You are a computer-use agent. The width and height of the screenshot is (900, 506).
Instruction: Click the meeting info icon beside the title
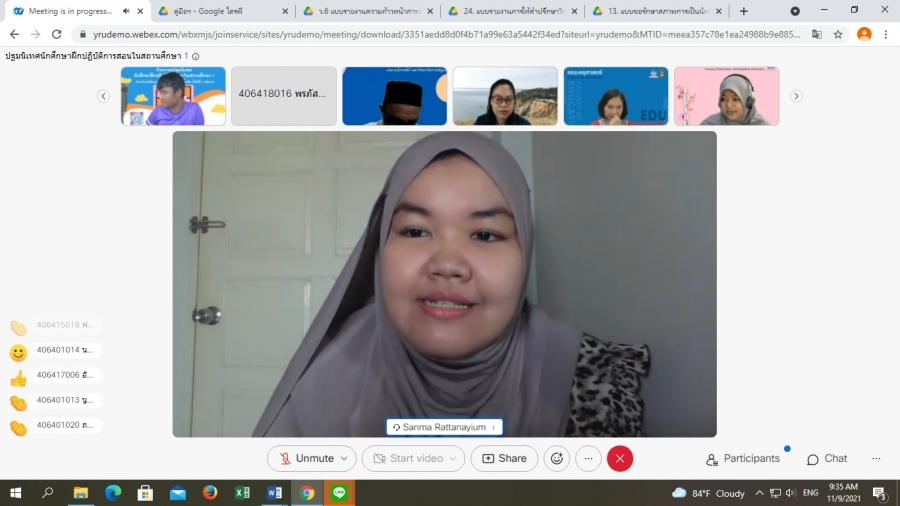click(196, 56)
